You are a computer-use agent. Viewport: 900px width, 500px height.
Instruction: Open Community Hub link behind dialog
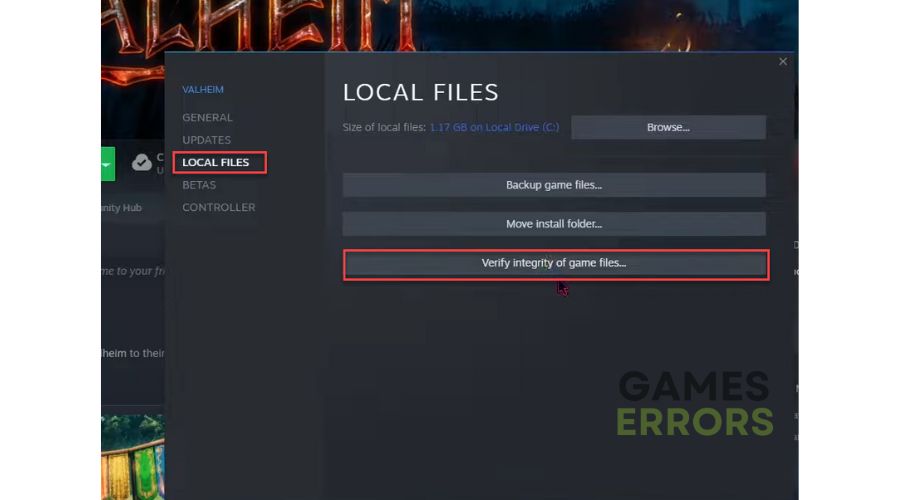pyautogui.click(x=121, y=208)
